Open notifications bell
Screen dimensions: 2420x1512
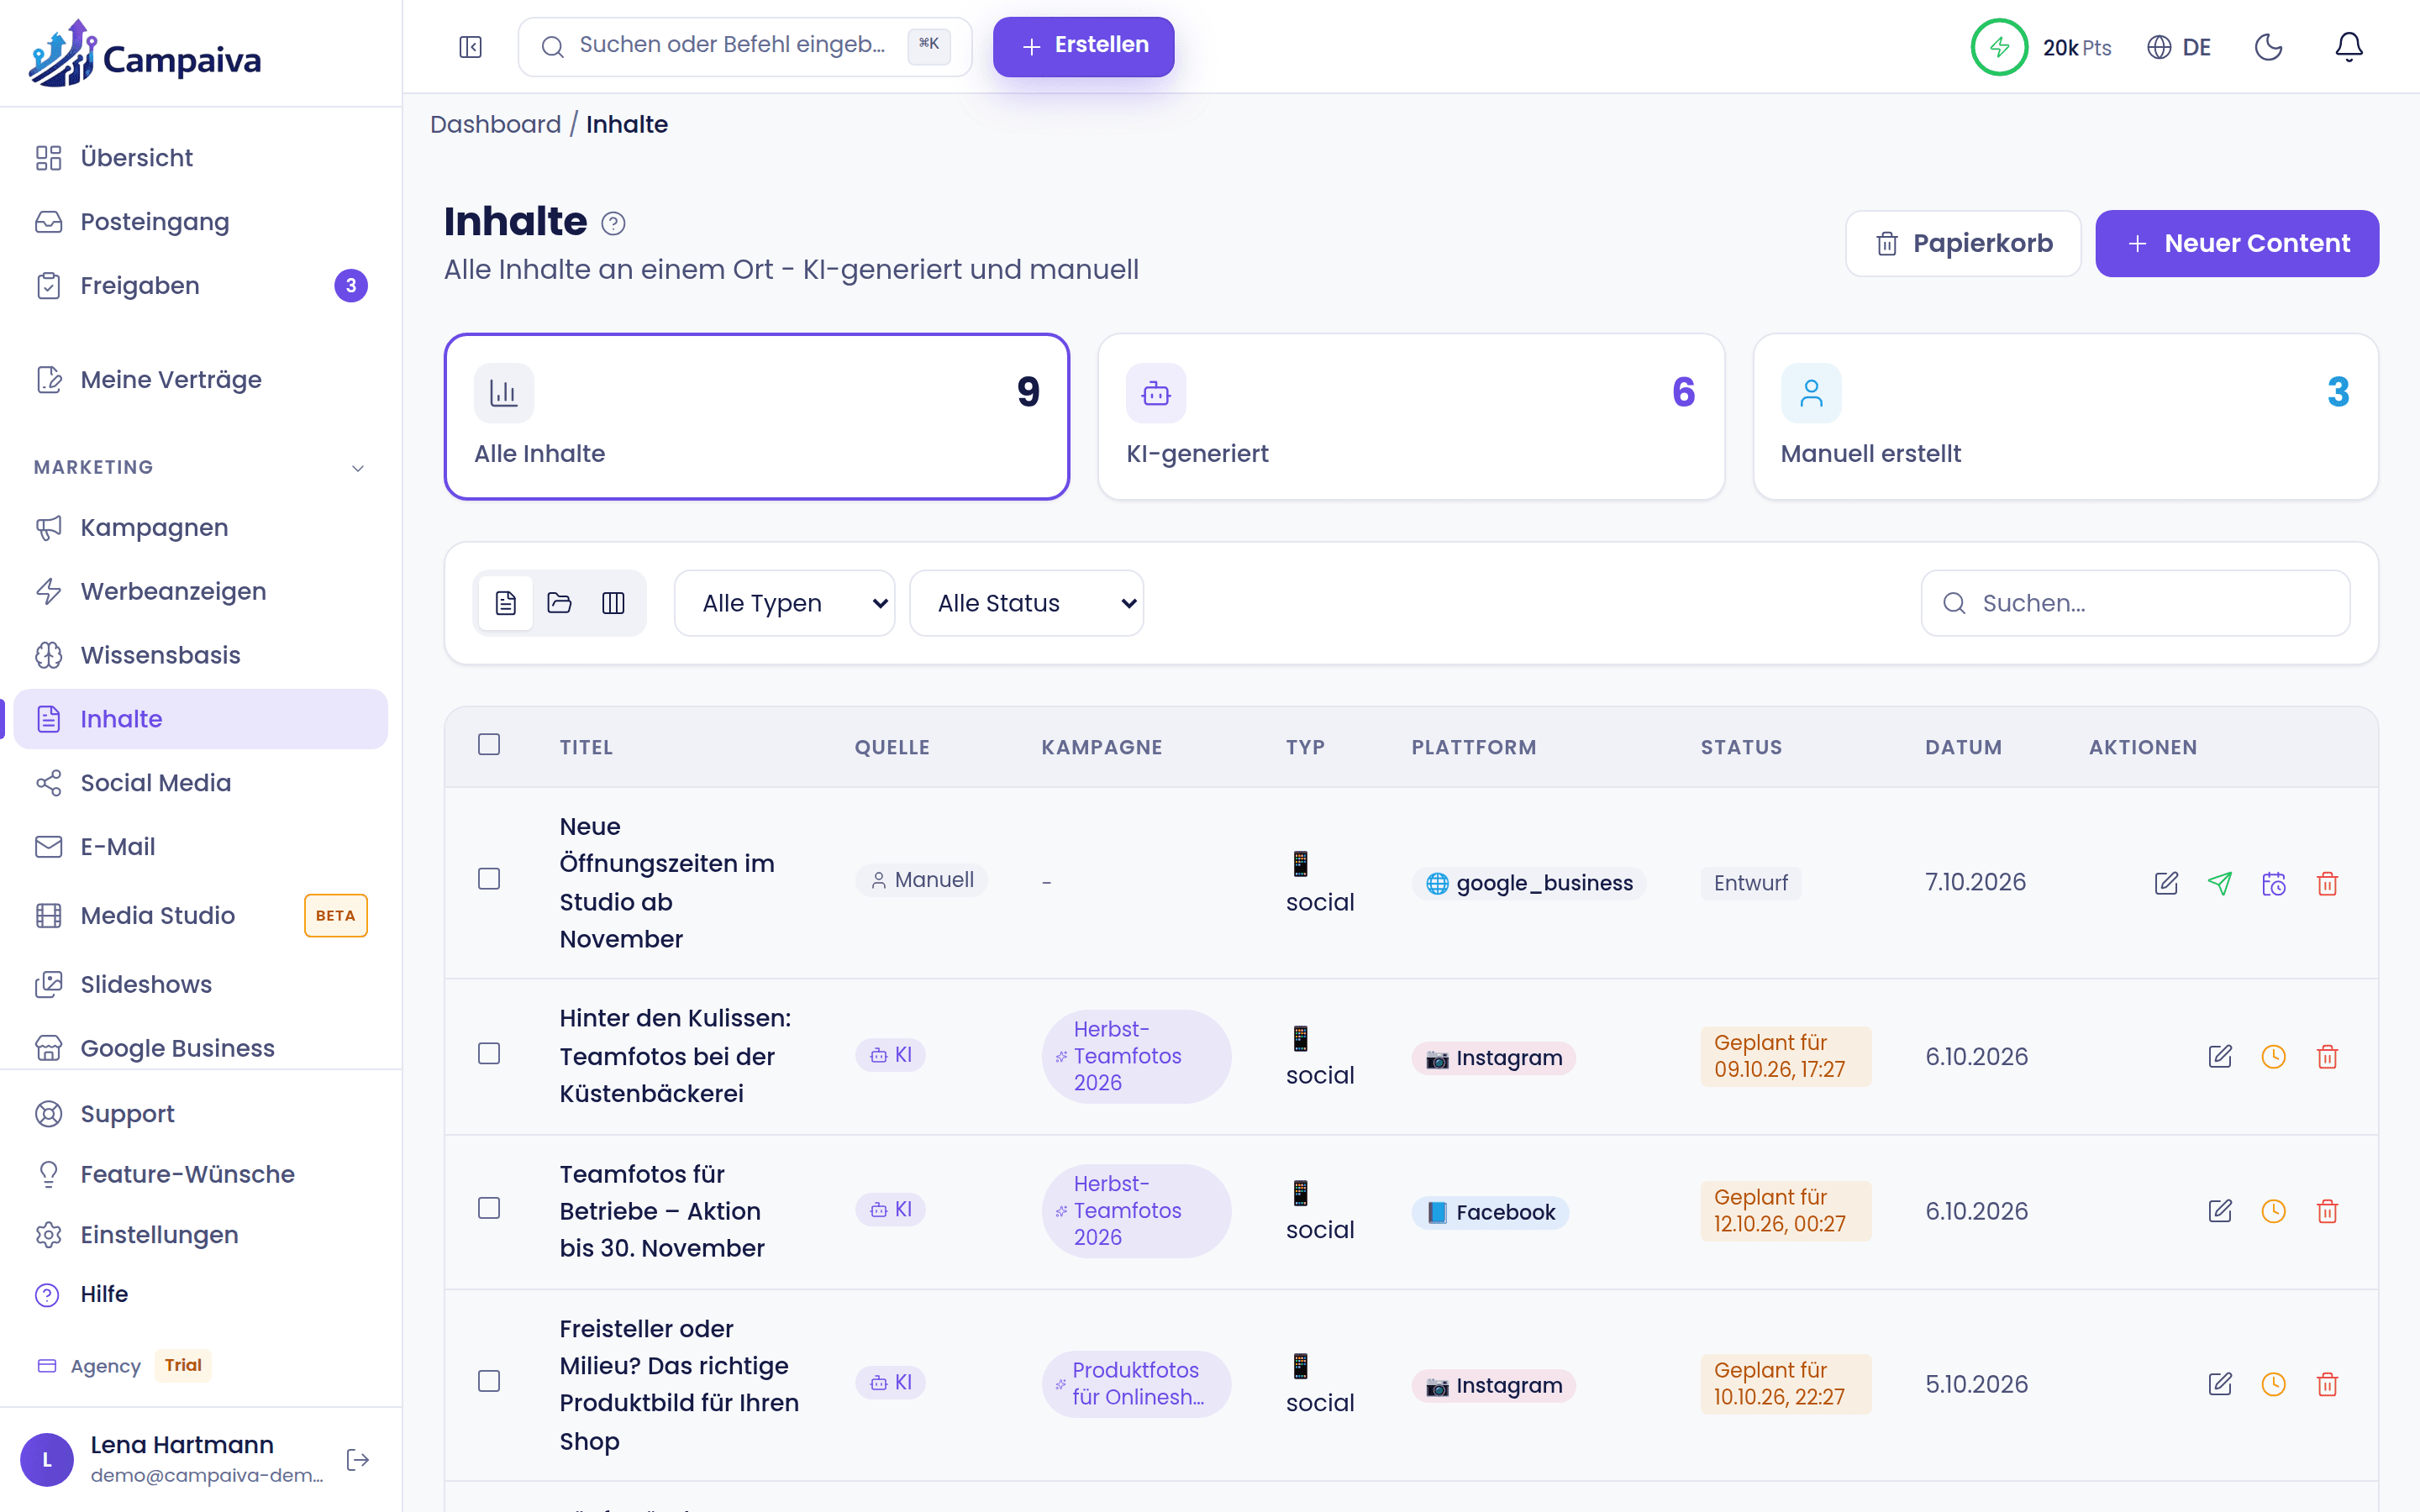tap(2348, 47)
